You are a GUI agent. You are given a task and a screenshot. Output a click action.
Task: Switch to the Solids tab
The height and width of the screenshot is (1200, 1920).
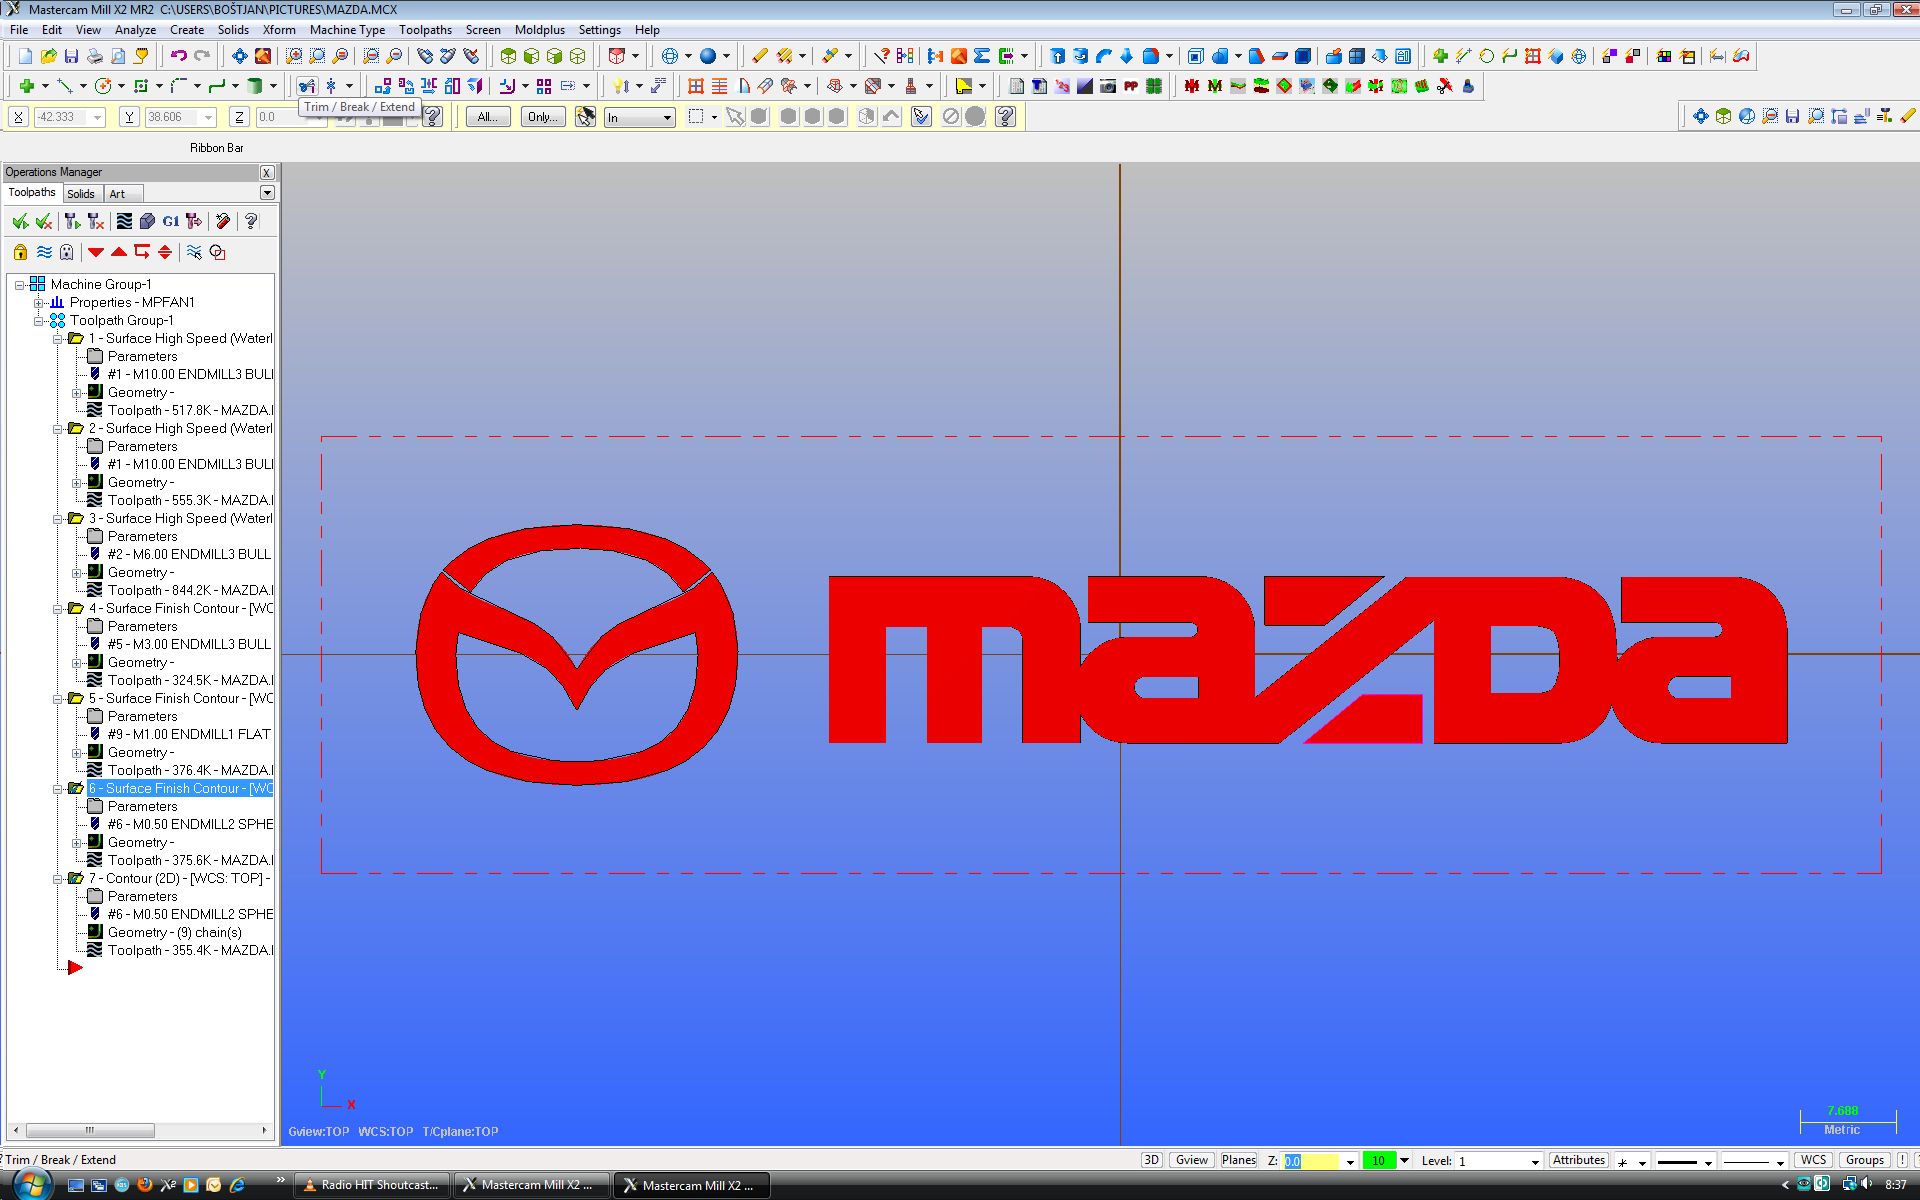pos(81,194)
